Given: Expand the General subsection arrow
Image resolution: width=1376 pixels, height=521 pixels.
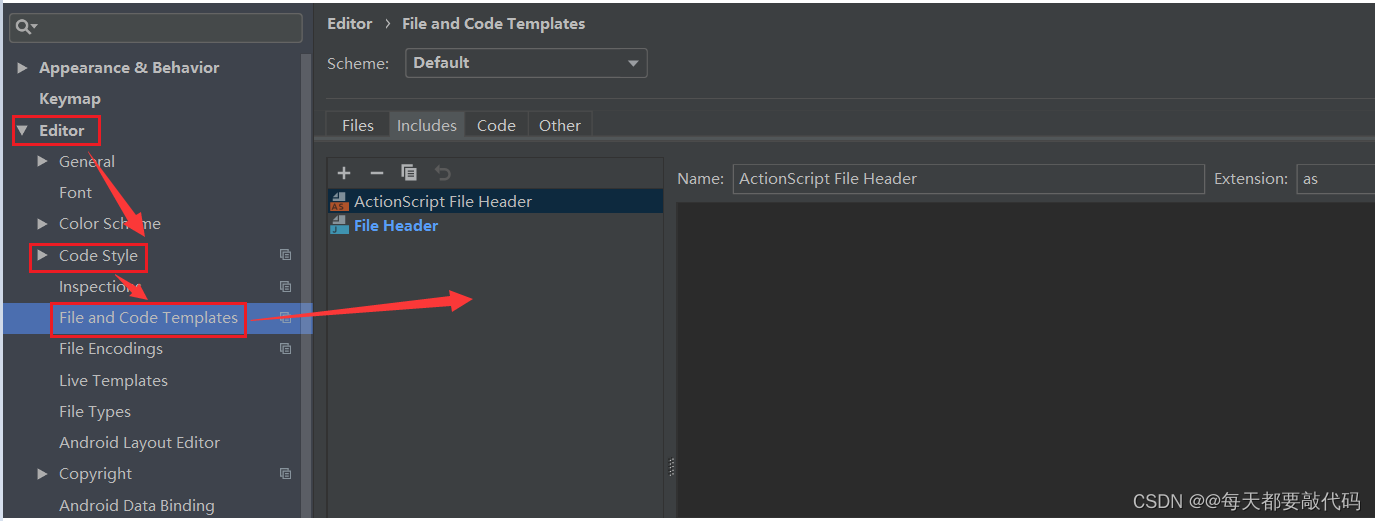Looking at the screenshot, I should point(42,161).
